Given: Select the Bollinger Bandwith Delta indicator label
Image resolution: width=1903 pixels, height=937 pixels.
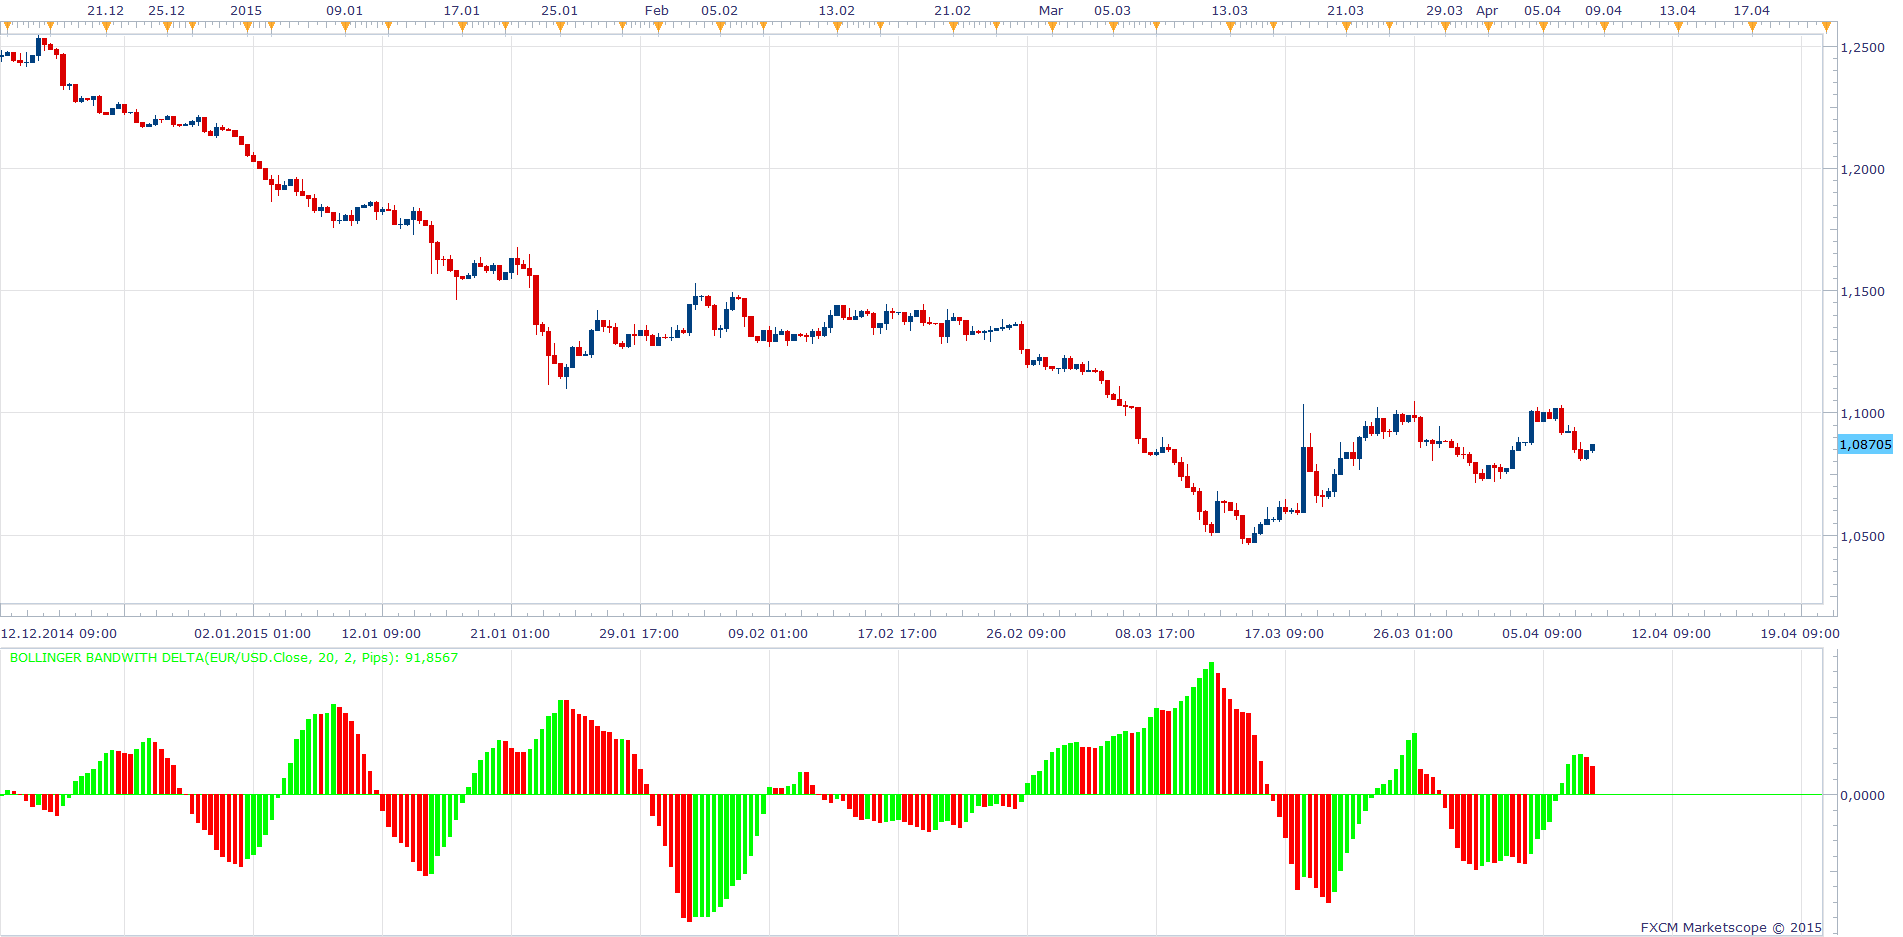Looking at the screenshot, I should 234,658.
